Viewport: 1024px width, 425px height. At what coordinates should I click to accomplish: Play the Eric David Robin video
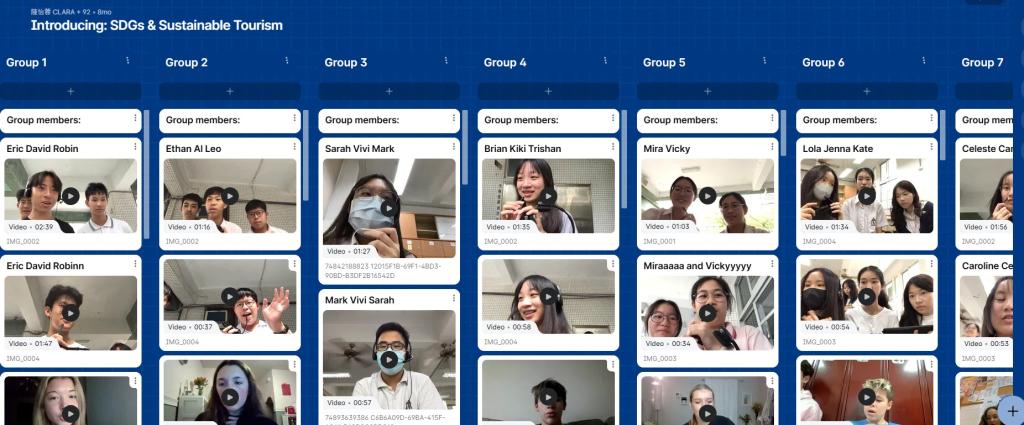point(70,196)
